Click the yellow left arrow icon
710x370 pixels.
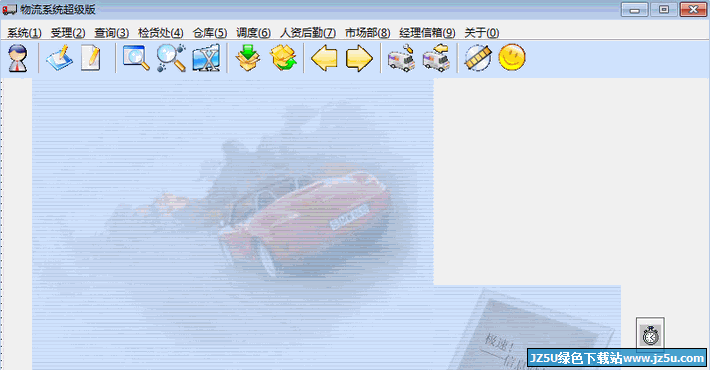(x=324, y=58)
